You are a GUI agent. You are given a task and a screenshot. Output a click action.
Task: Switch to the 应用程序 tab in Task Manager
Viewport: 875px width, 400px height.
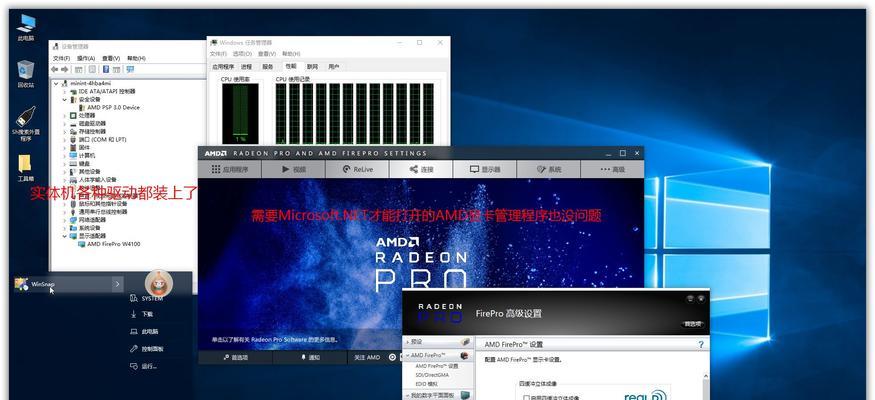coord(223,66)
